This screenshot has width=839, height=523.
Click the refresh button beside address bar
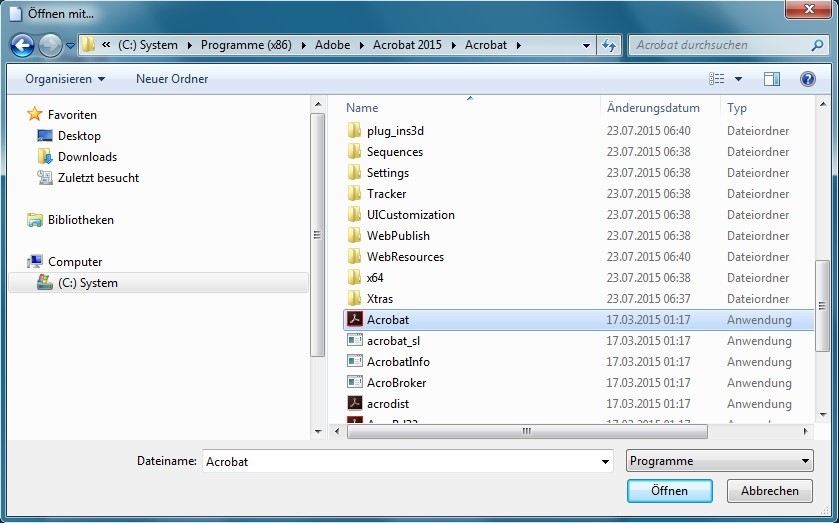tap(609, 45)
